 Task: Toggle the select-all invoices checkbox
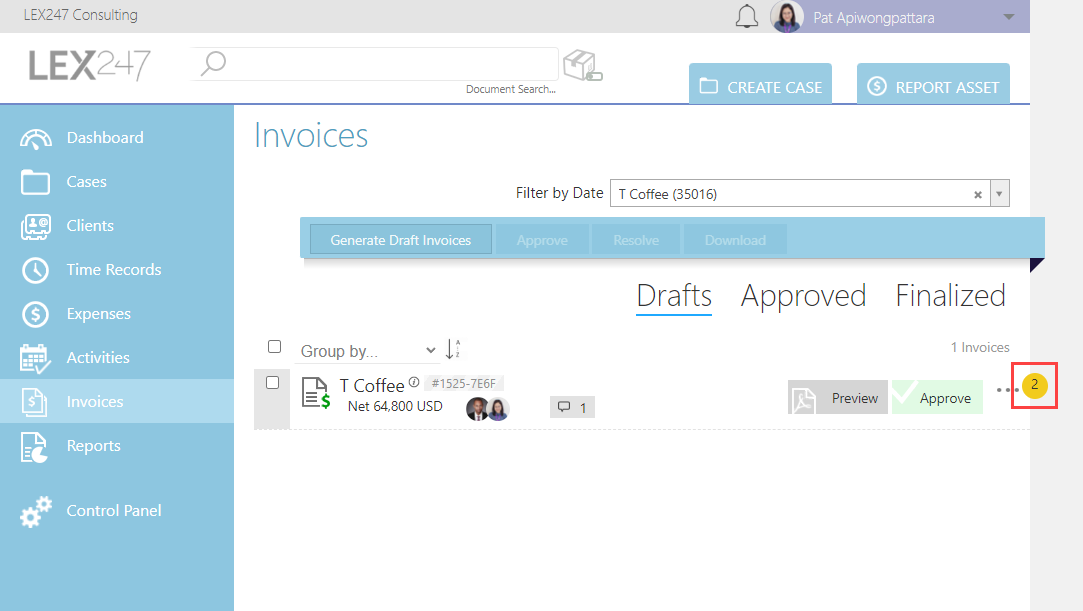click(274, 347)
